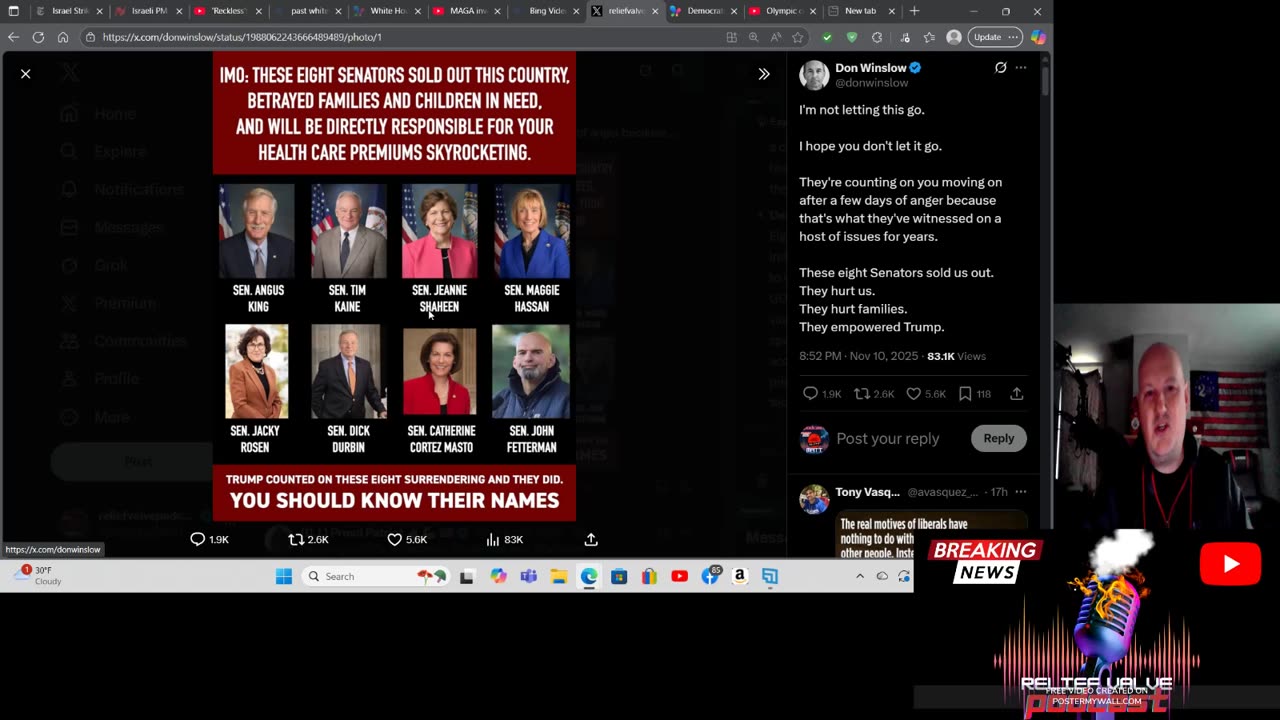Image resolution: width=1280 pixels, height=720 pixels.
Task: Open Microsoft Edge from taskbar
Action: pos(589,576)
